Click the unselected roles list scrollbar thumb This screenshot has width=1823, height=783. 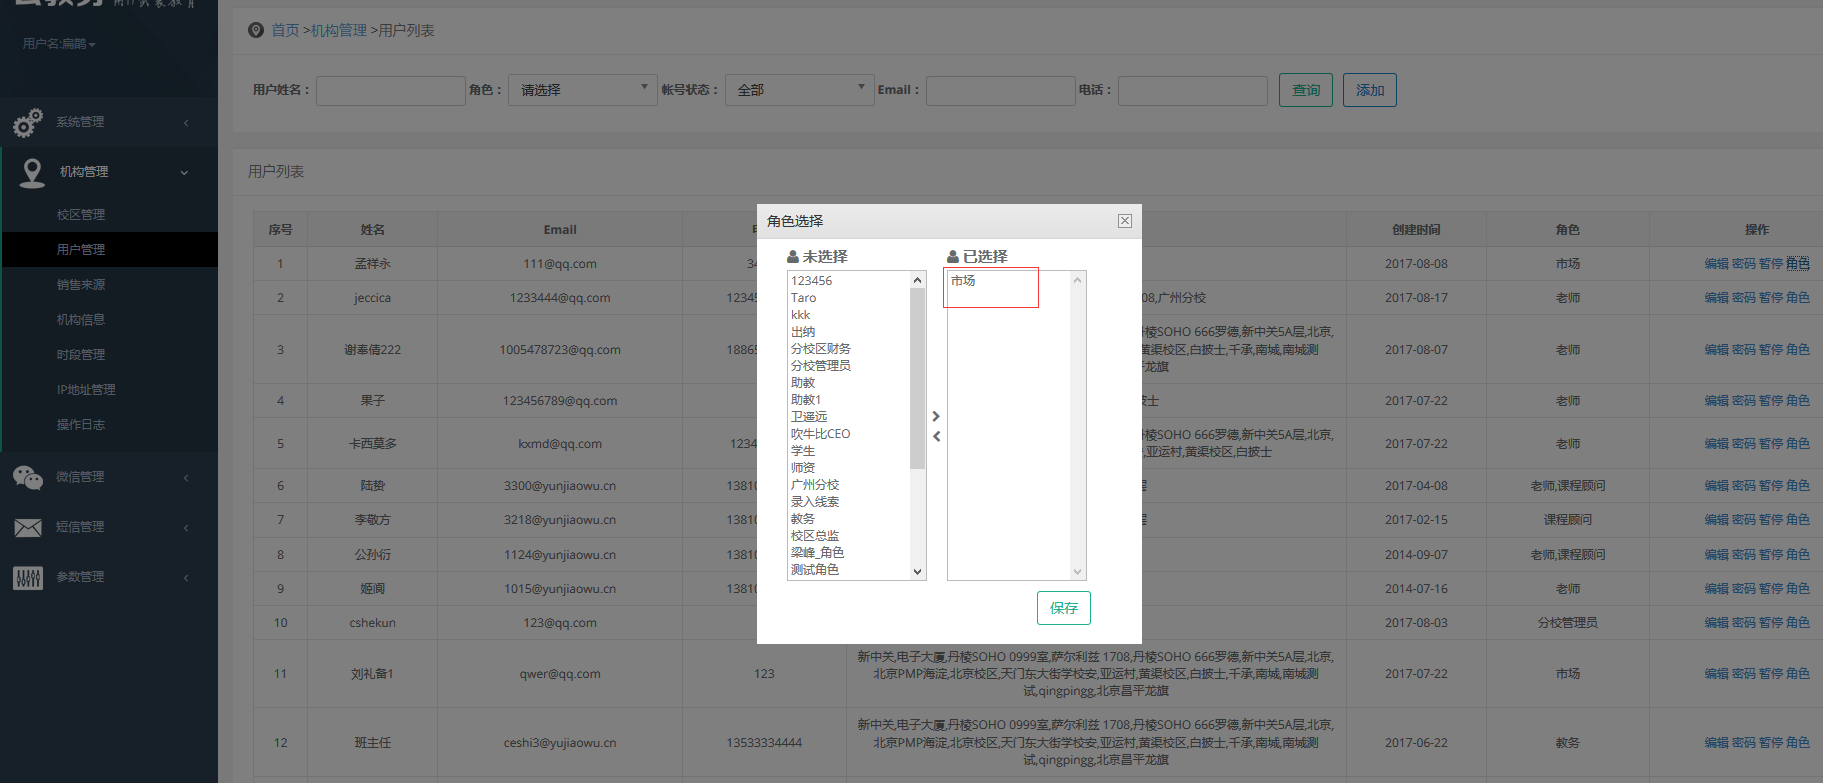(x=917, y=378)
